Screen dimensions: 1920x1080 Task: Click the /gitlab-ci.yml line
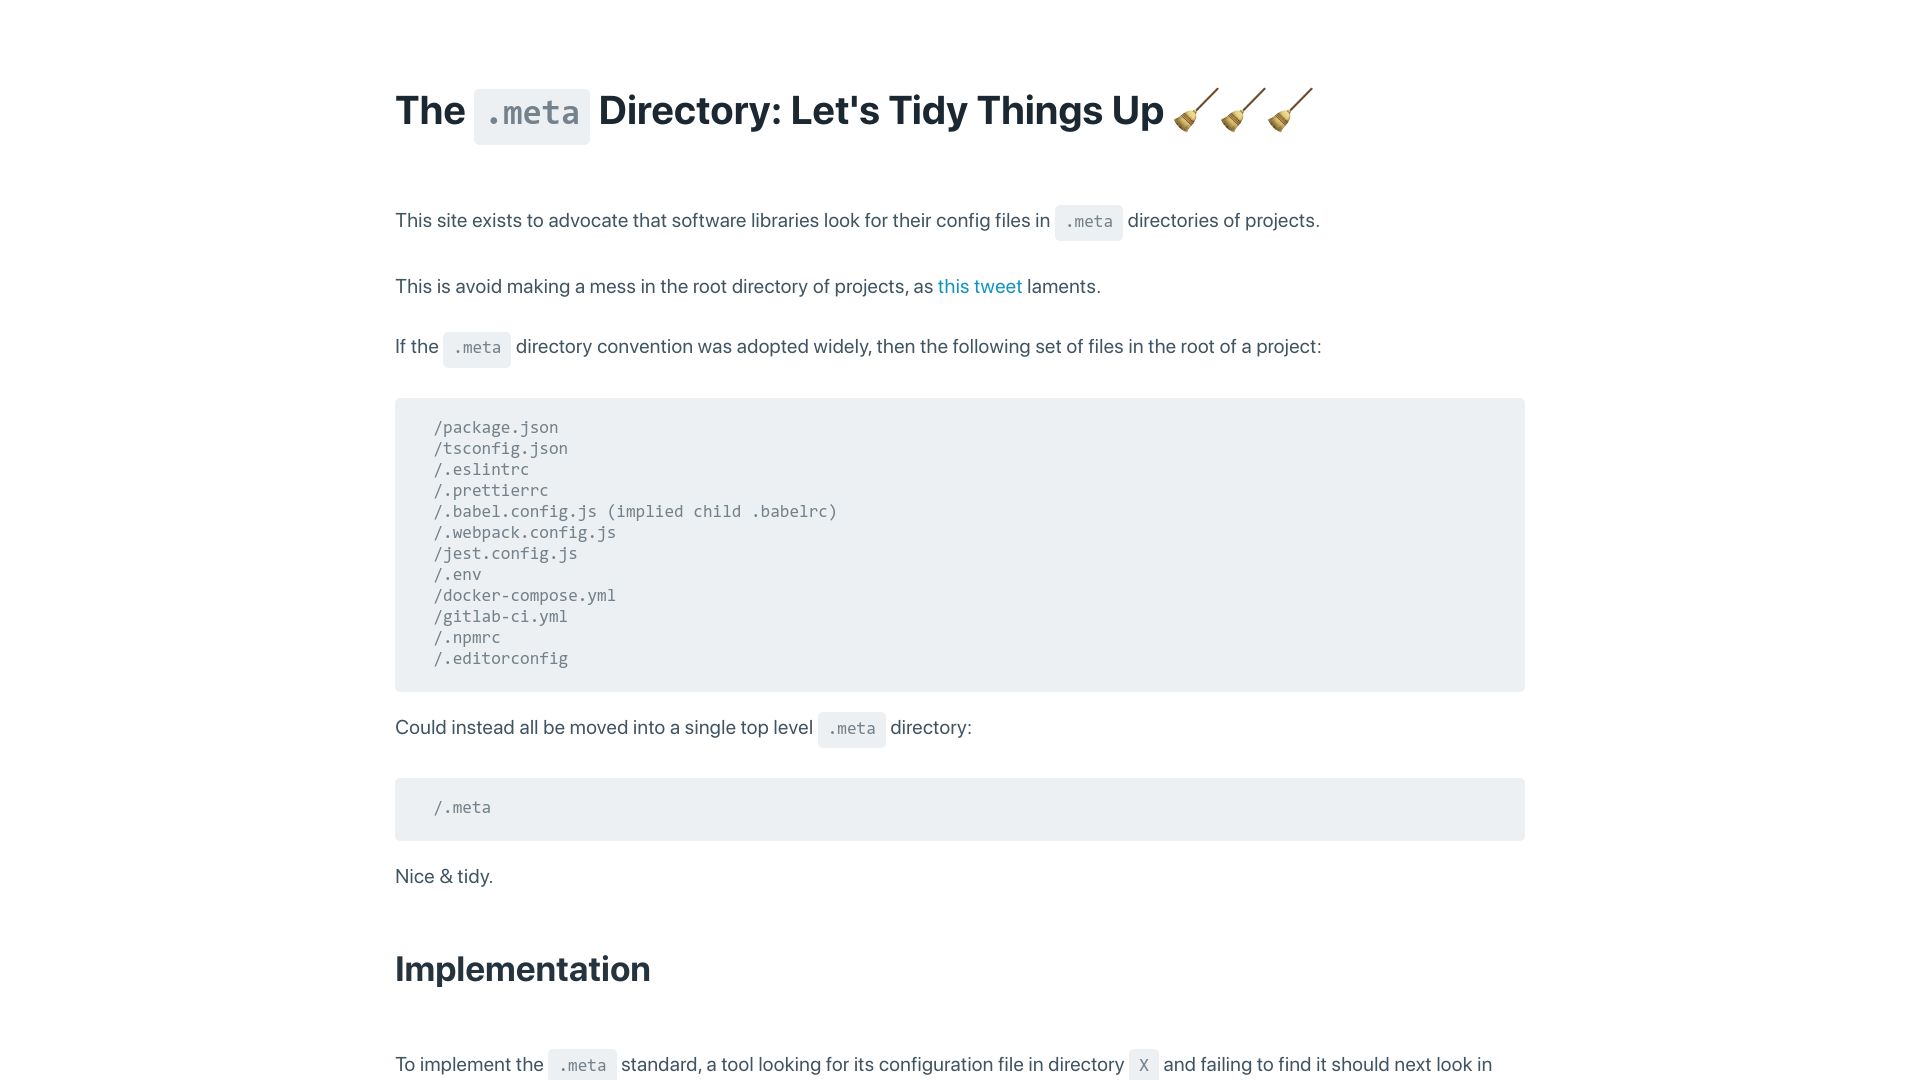tap(500, 617)
